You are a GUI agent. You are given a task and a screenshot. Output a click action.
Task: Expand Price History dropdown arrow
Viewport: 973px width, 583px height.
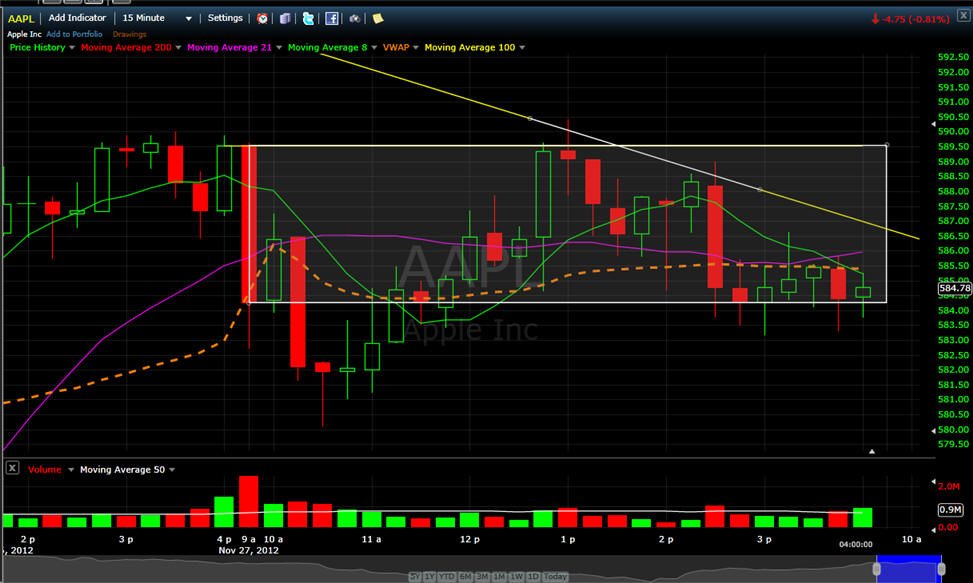72,48
